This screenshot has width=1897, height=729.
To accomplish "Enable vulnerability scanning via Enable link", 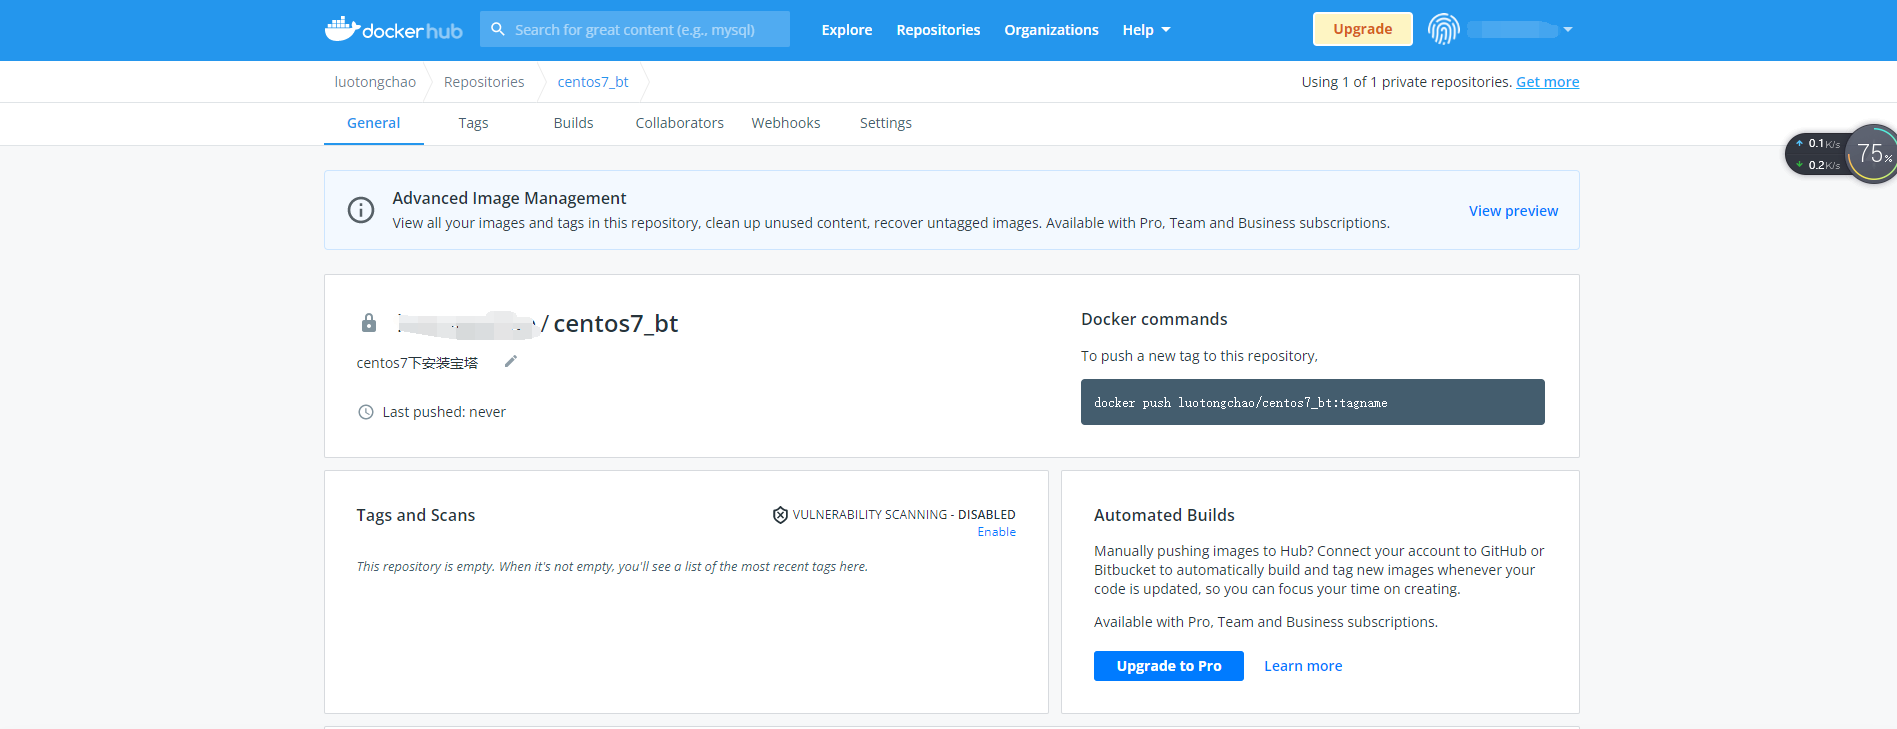I will point(997,532).
